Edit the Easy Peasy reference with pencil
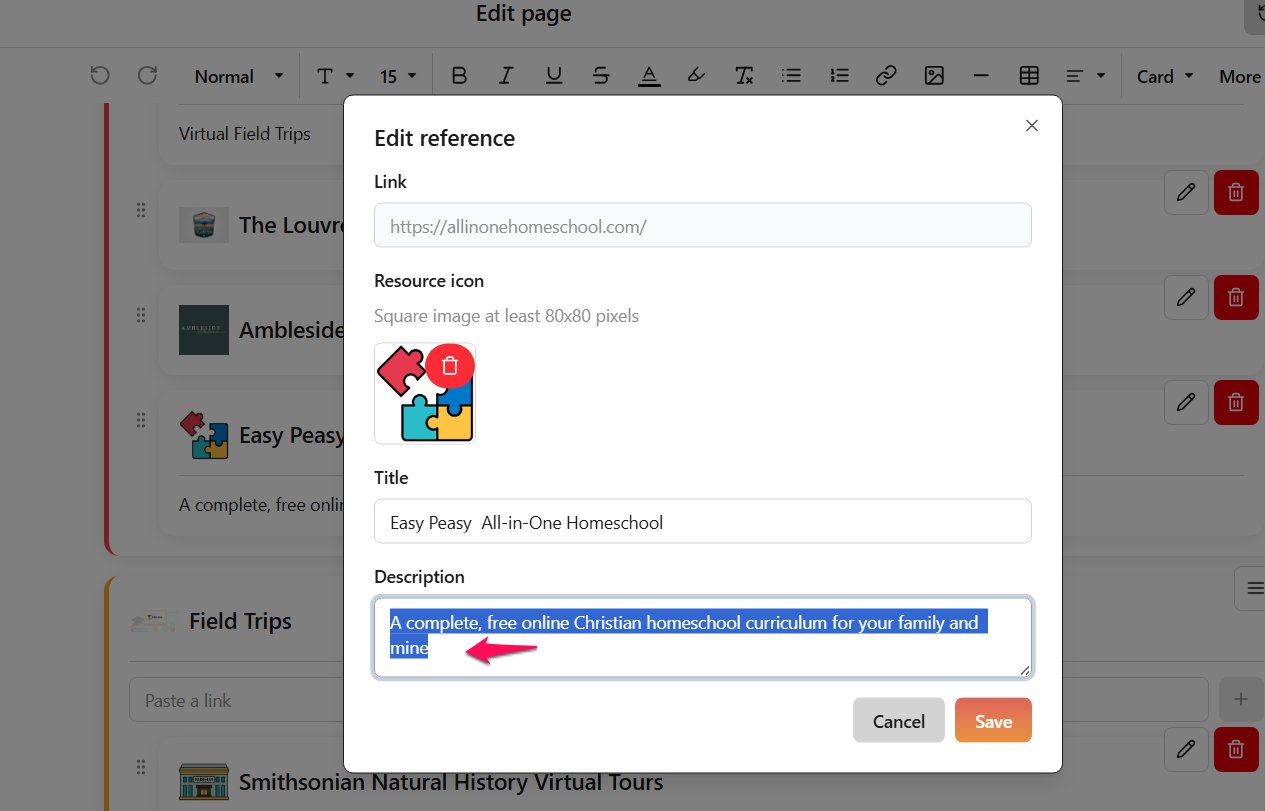The width and height of the screenshot is (1265, 811). [x=1186, y=402]
